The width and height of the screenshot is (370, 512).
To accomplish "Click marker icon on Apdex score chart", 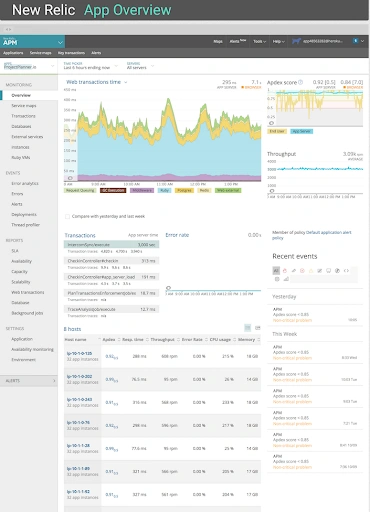I will coord(271,123).
